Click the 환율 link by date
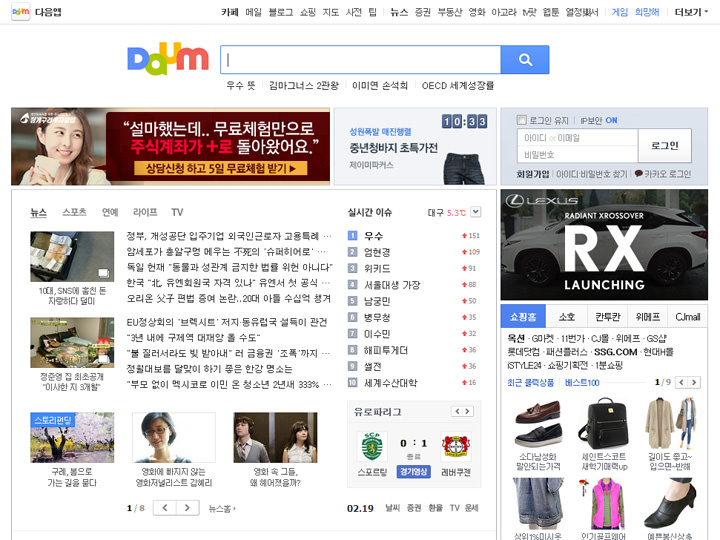This screenshot has width=720, height=540. click(x=435, y=507)
